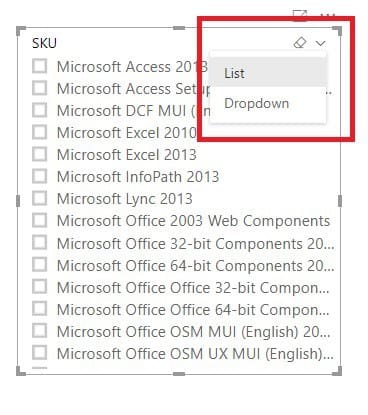Choose Dropdown from slicer type menu

tap(268, 103)
